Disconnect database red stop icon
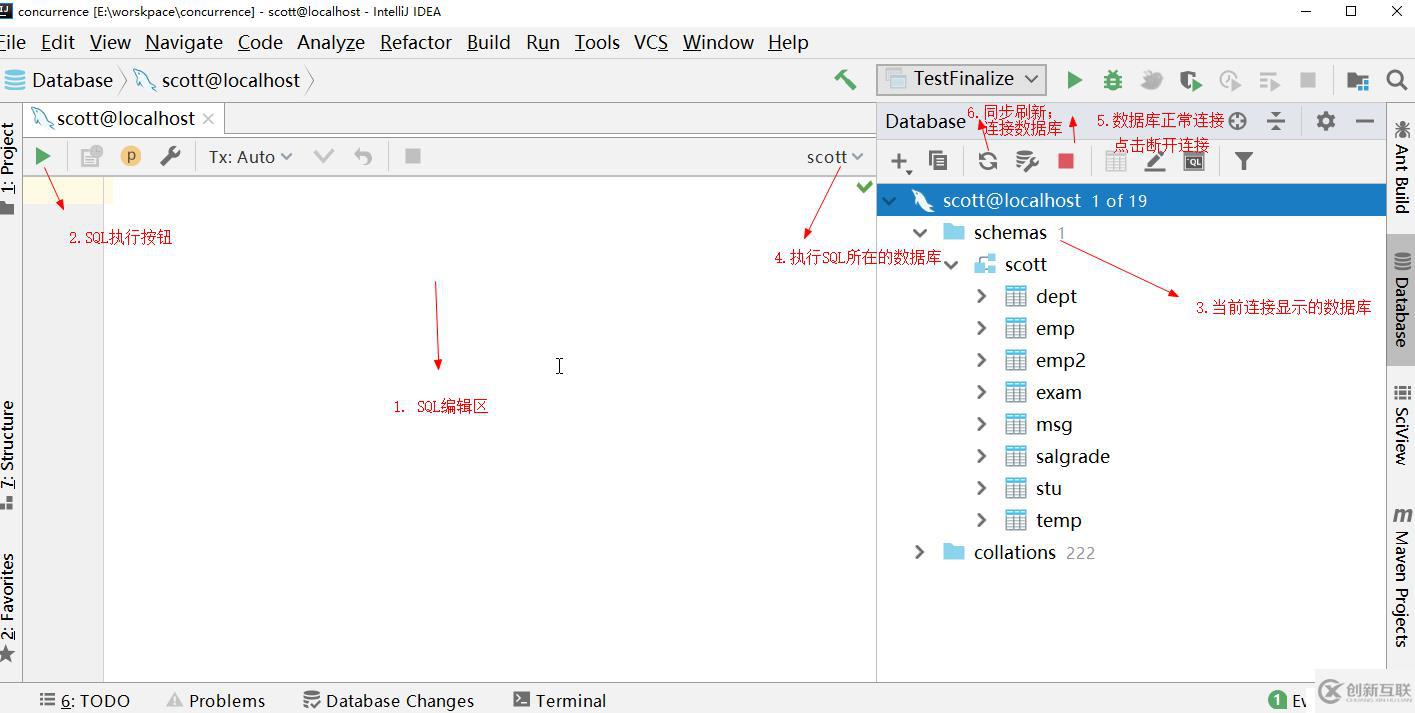 [1066, 161]
